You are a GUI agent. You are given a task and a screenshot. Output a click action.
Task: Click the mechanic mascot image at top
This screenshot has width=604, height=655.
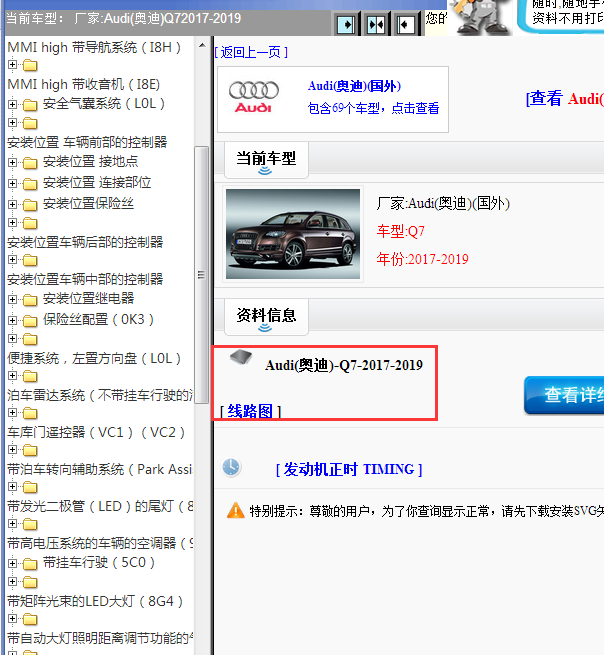point(480,17)
